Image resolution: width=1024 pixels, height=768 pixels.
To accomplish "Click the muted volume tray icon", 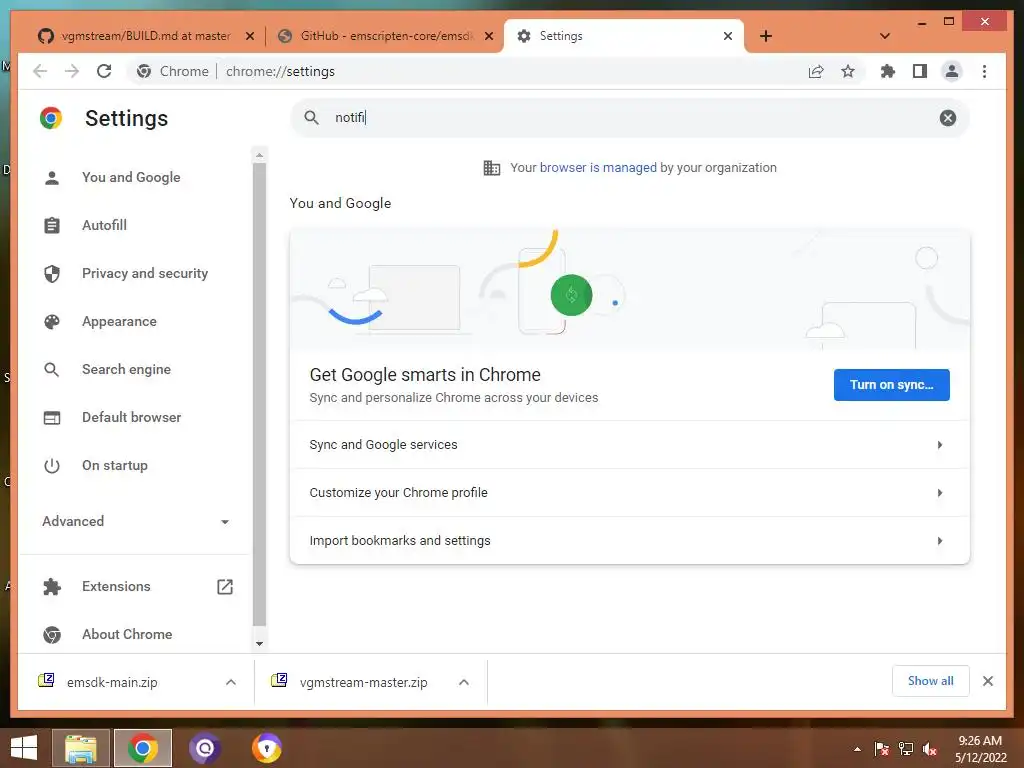I will click(930, 749).
